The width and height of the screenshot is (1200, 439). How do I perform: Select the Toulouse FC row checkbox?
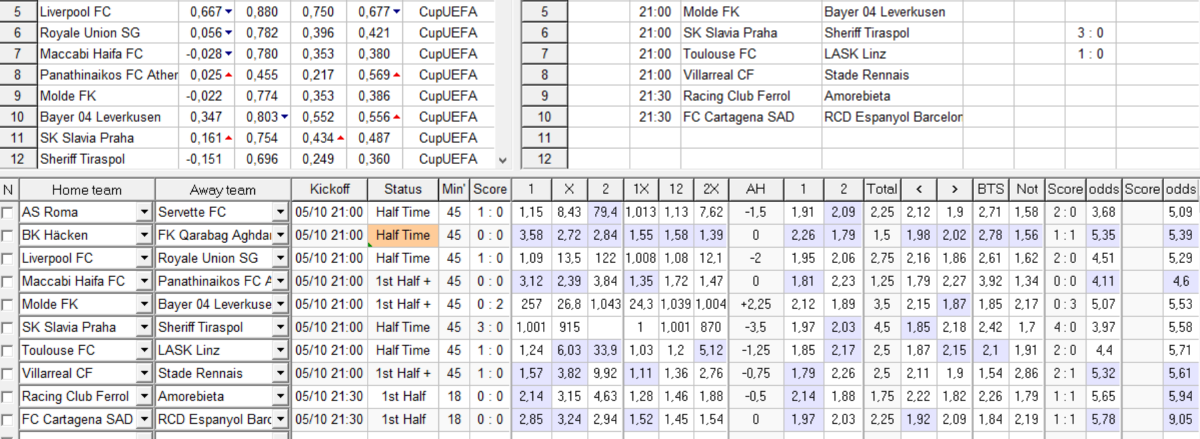tap(9, 349)
